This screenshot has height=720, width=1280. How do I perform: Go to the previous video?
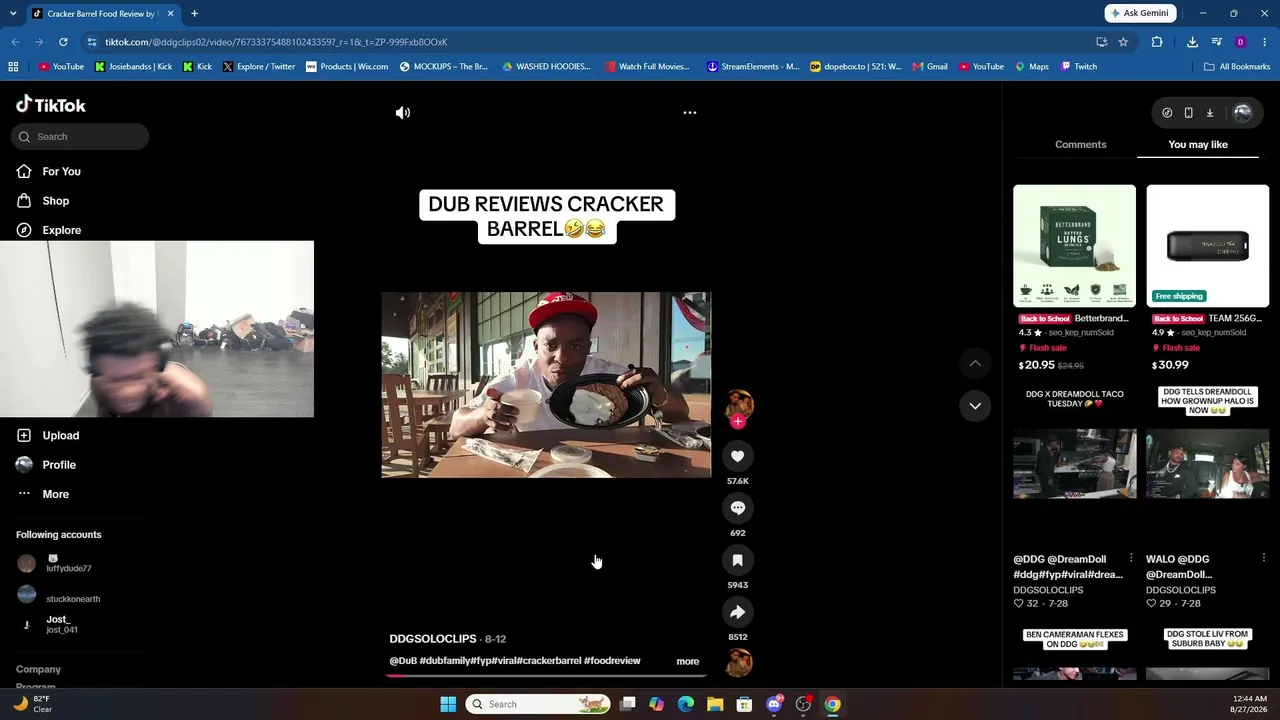coord(975,363)
